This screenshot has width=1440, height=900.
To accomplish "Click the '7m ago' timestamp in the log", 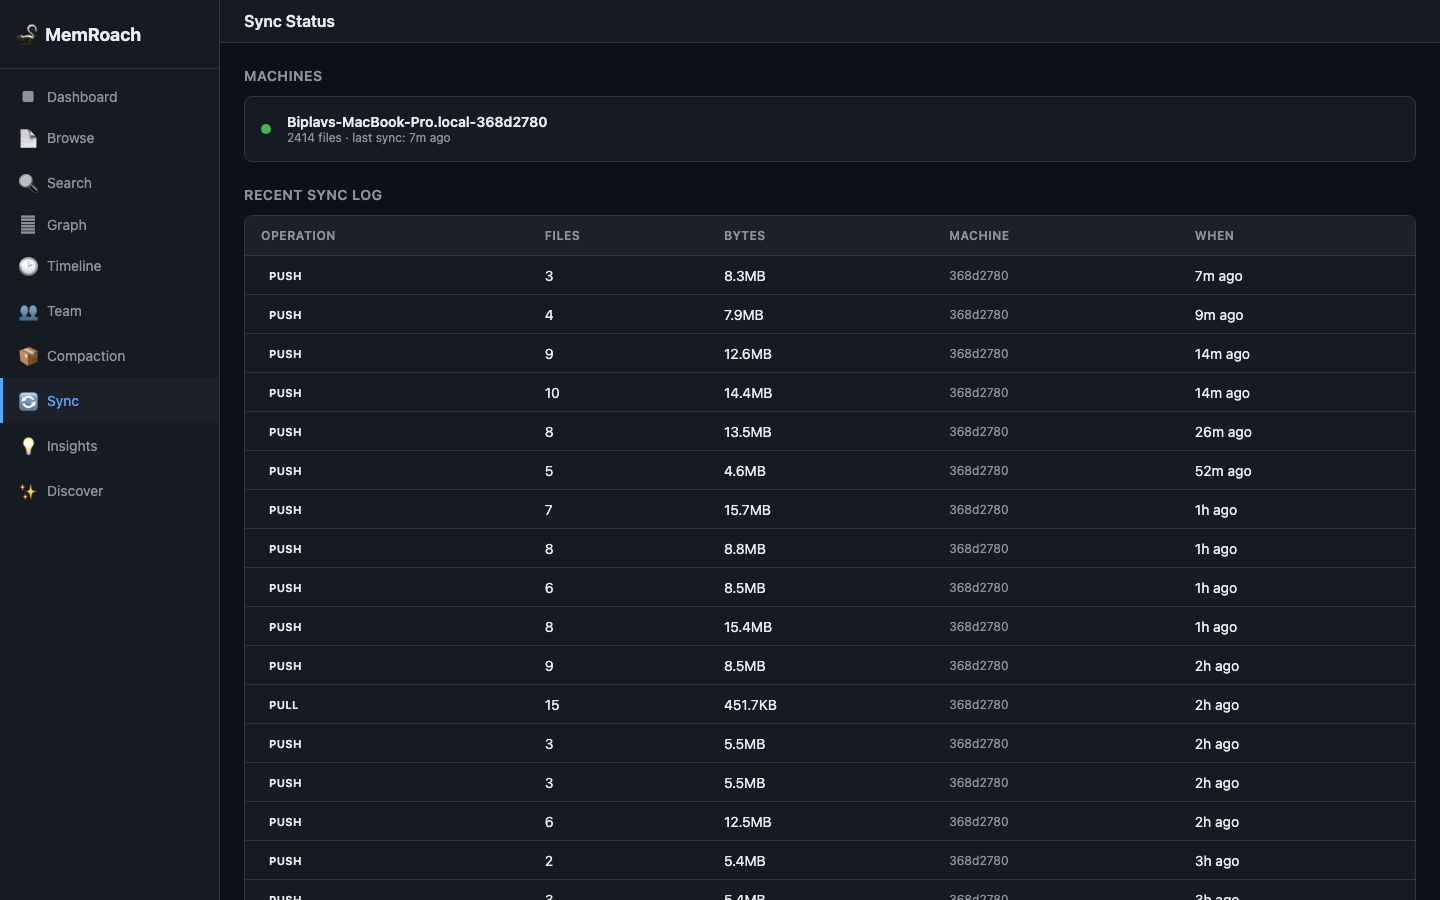I will [1218, 276].
